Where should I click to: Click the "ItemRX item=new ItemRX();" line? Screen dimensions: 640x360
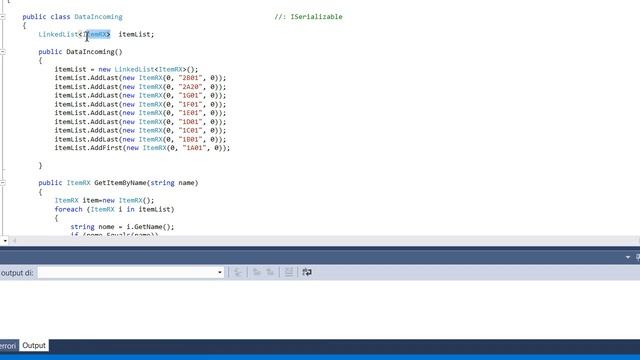(x=104, y=200)
